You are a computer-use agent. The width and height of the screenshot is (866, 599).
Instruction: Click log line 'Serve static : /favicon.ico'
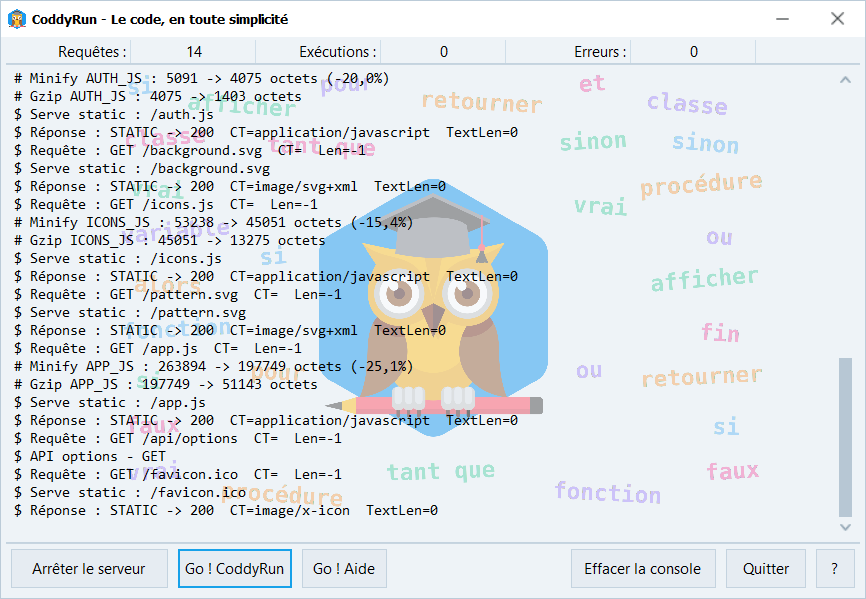(130, 492)
